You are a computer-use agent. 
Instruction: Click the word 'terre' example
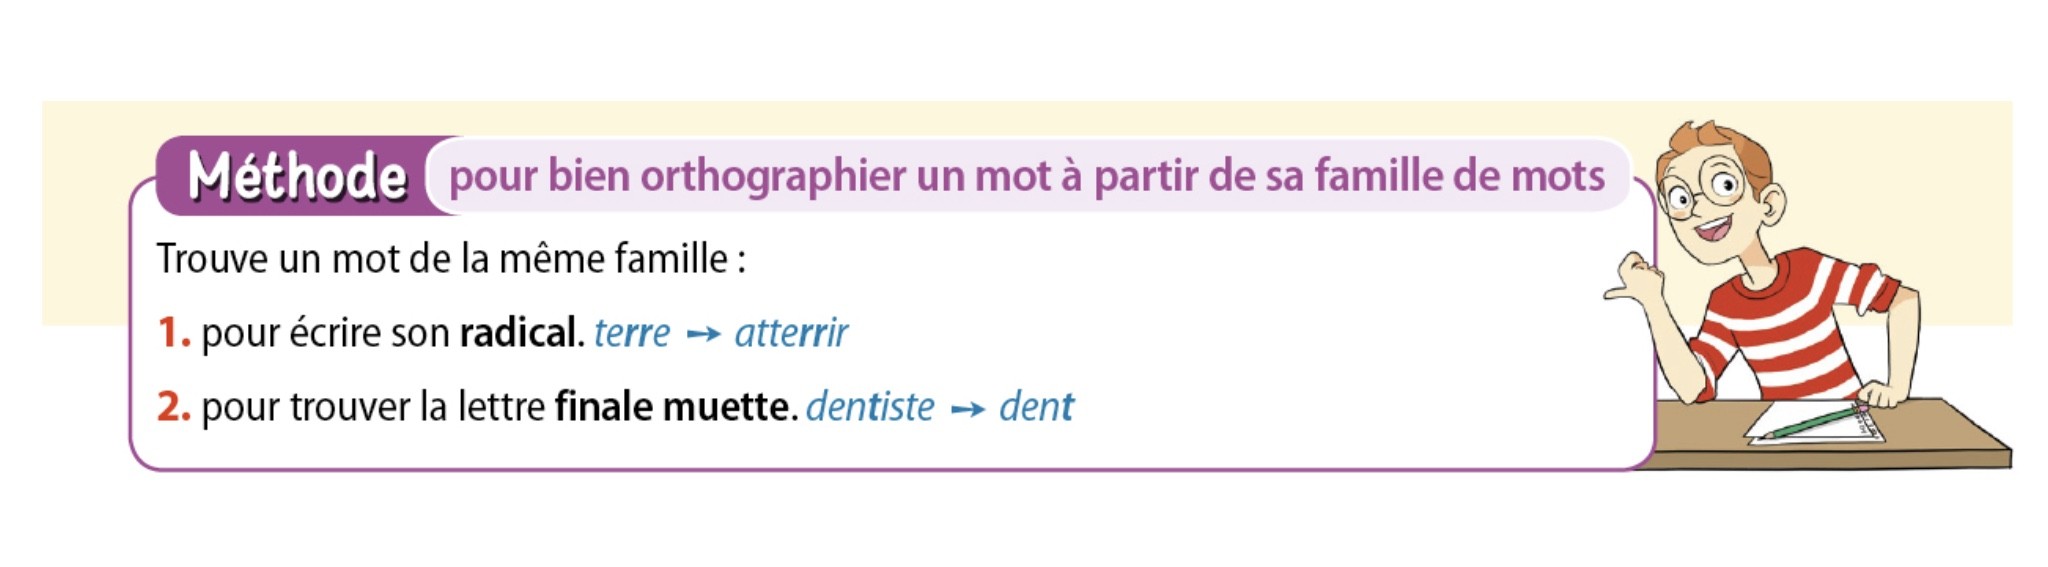632,334
